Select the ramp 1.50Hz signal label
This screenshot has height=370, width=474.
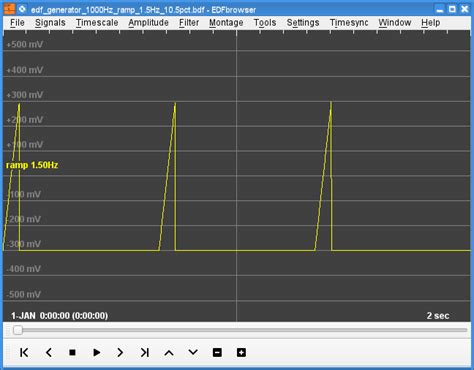coord(32,165)
